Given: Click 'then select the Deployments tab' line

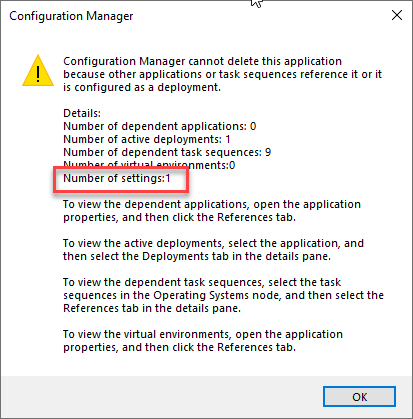Looking at the screenshot, I should point(197,256).
